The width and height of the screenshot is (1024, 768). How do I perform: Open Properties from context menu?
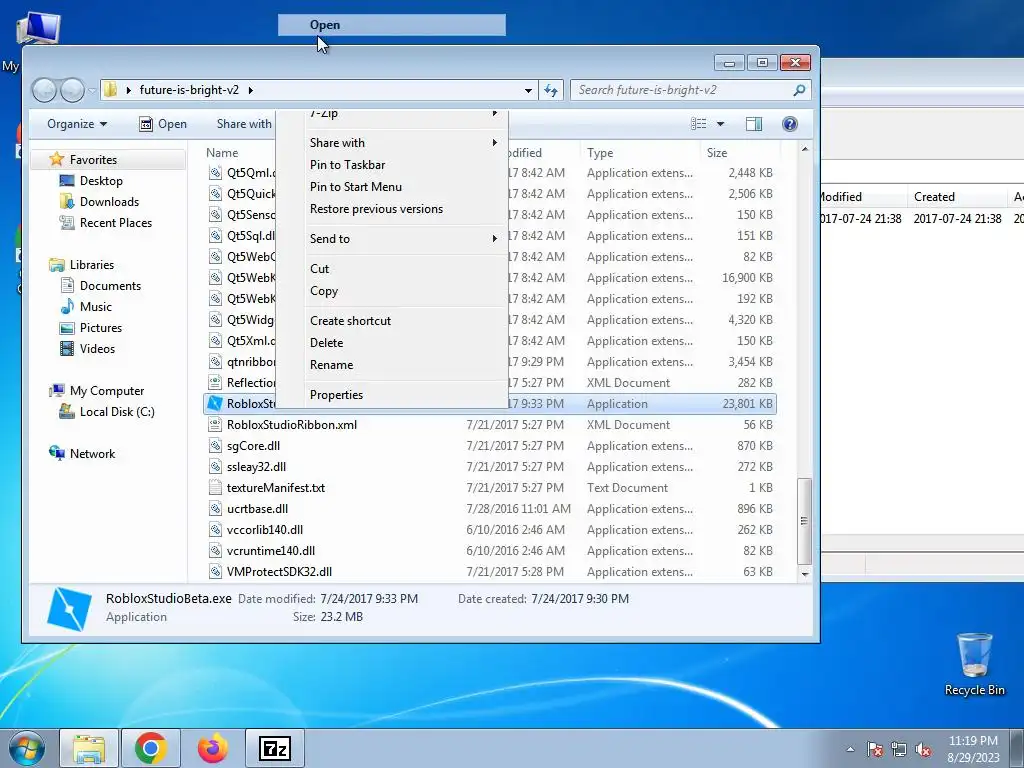405,394
